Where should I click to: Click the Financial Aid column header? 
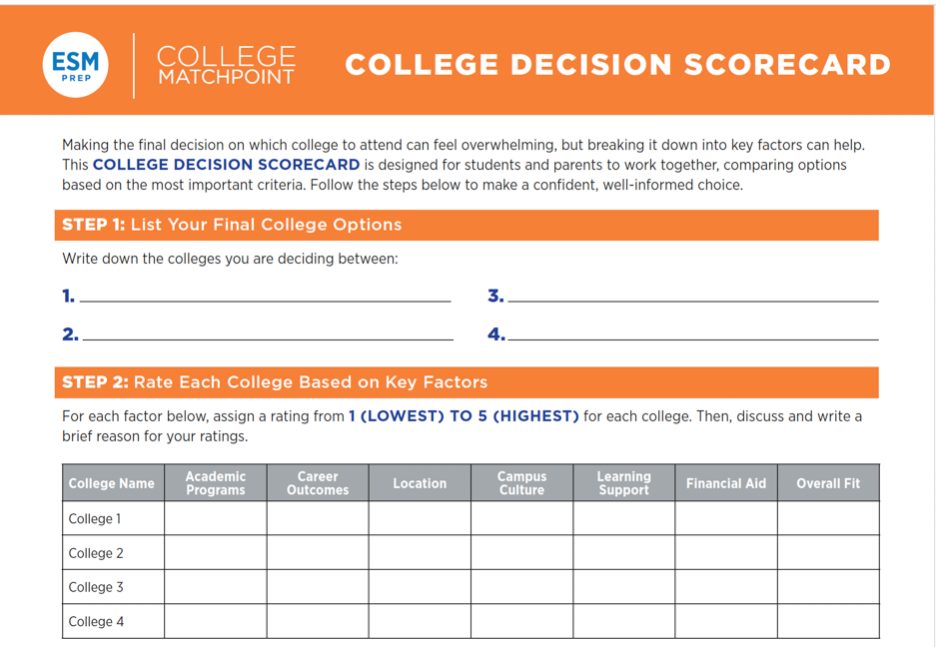tap(726, 483)
